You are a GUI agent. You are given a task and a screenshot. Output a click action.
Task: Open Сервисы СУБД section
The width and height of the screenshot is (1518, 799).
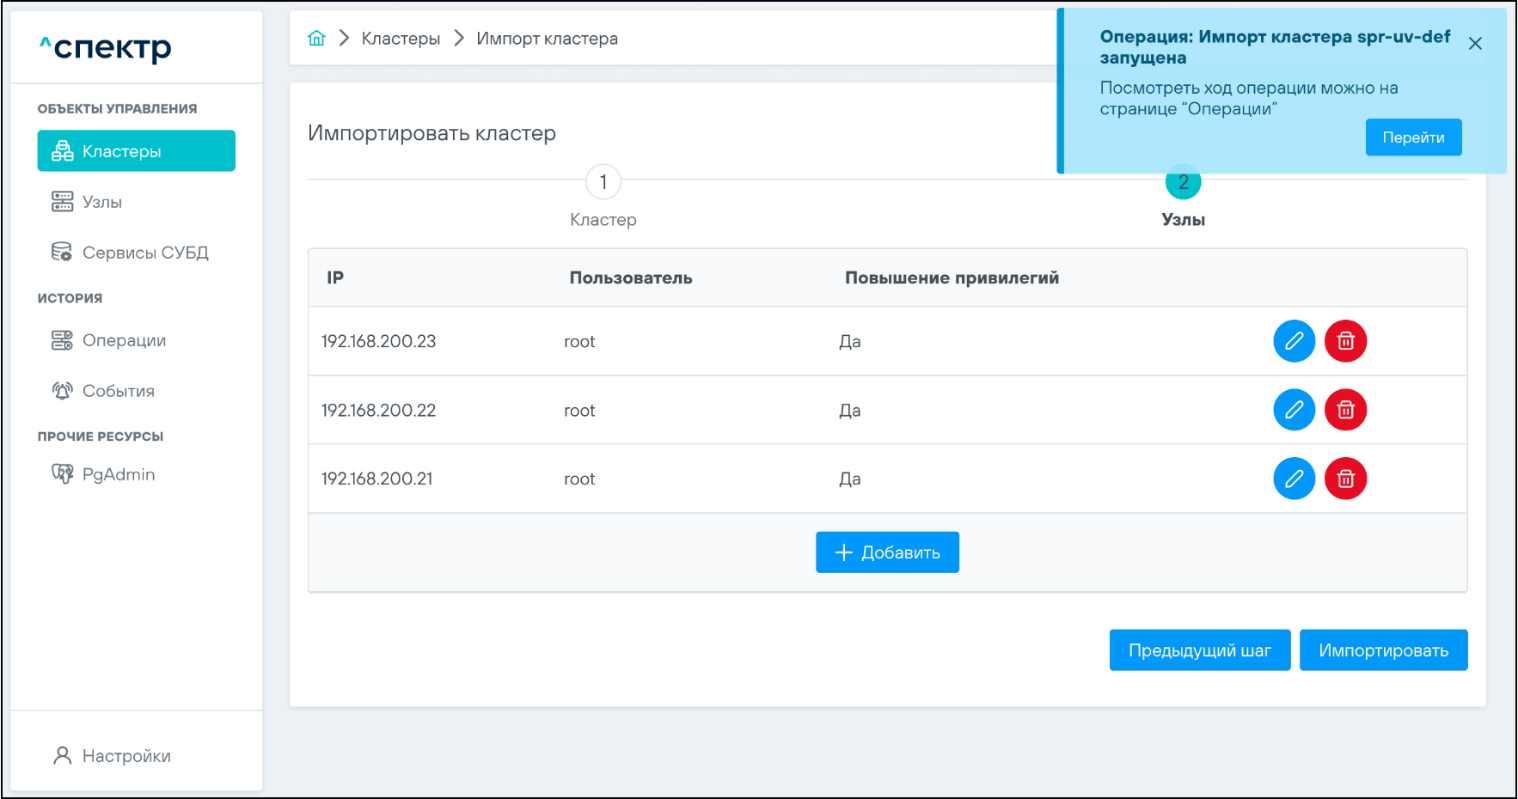[144, 253]
